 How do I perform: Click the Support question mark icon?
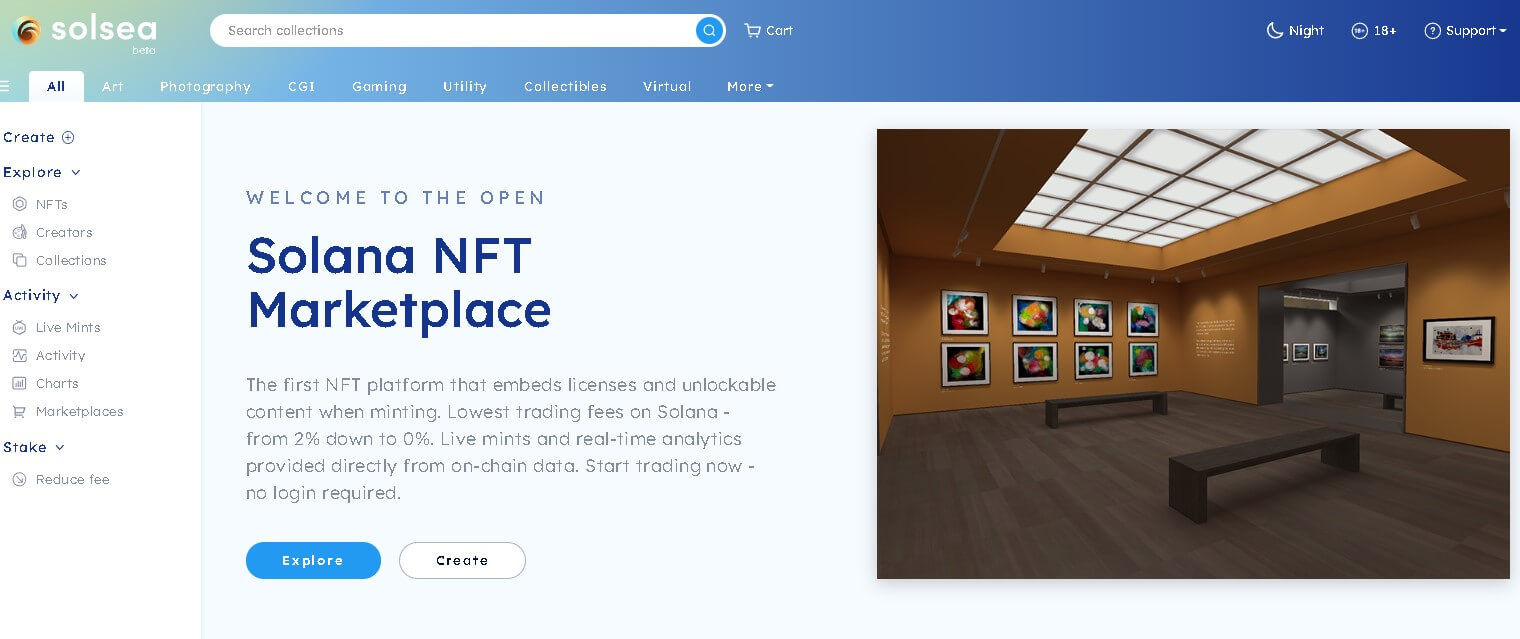pos(1432,31)
